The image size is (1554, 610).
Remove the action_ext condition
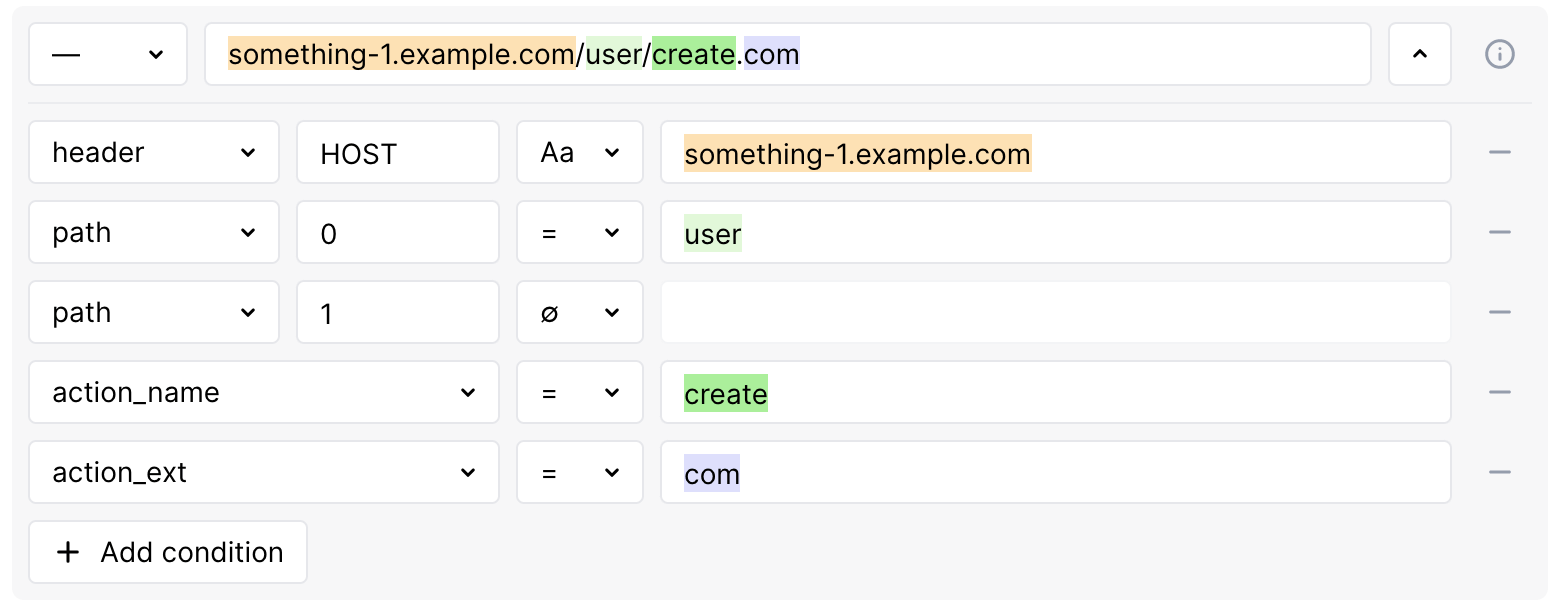click(x=1500, y=472)
